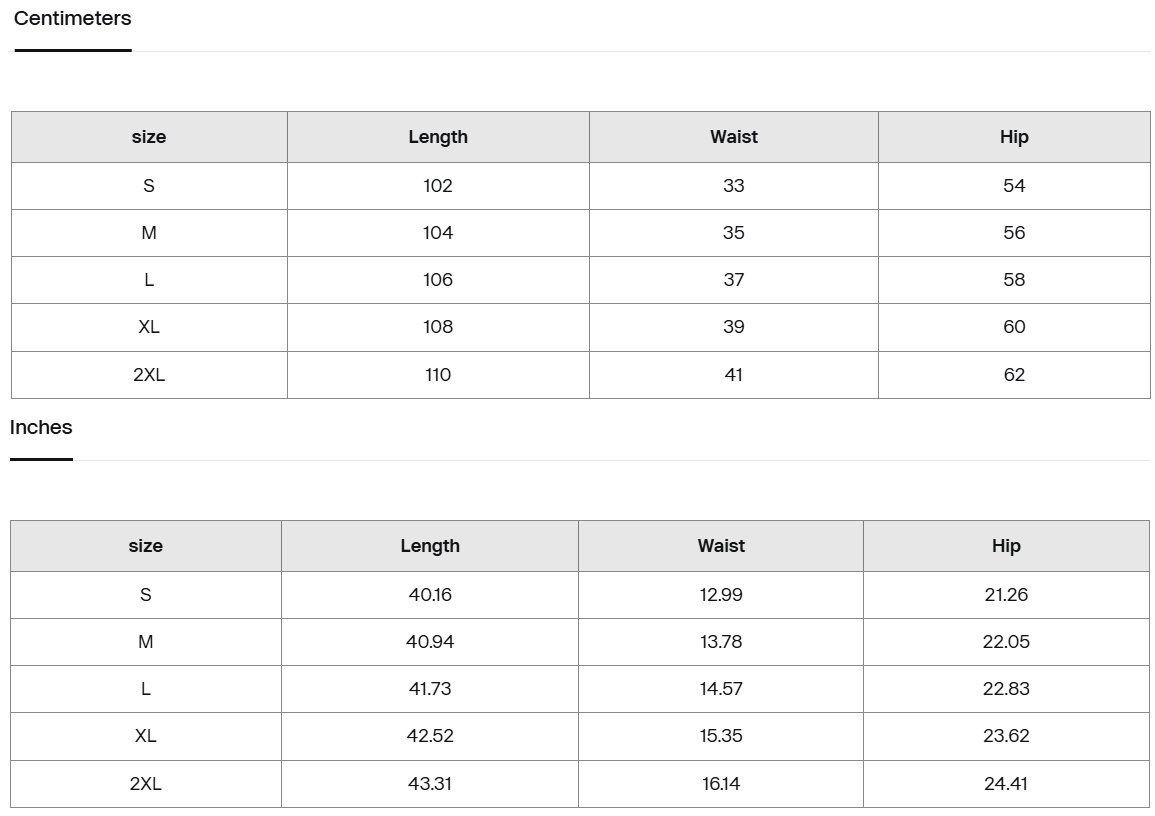
Task: Click the Waist header in centimeters table
Action: tap(734, 137)
